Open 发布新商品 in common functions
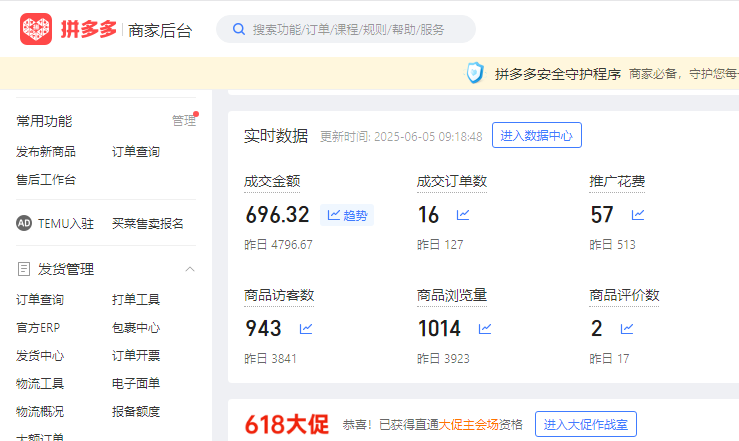739x441 pixels. [46, 152]
